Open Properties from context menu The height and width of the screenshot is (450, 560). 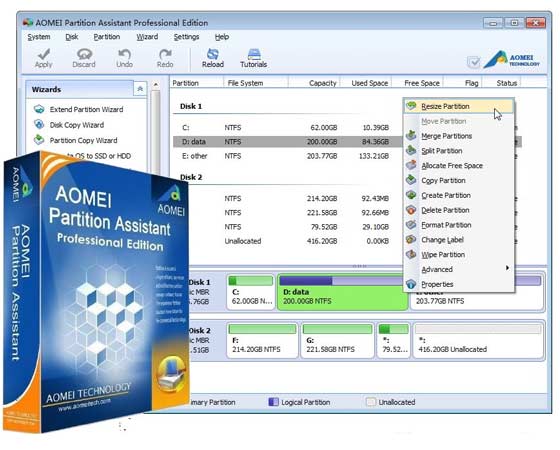tap(459, 284)
